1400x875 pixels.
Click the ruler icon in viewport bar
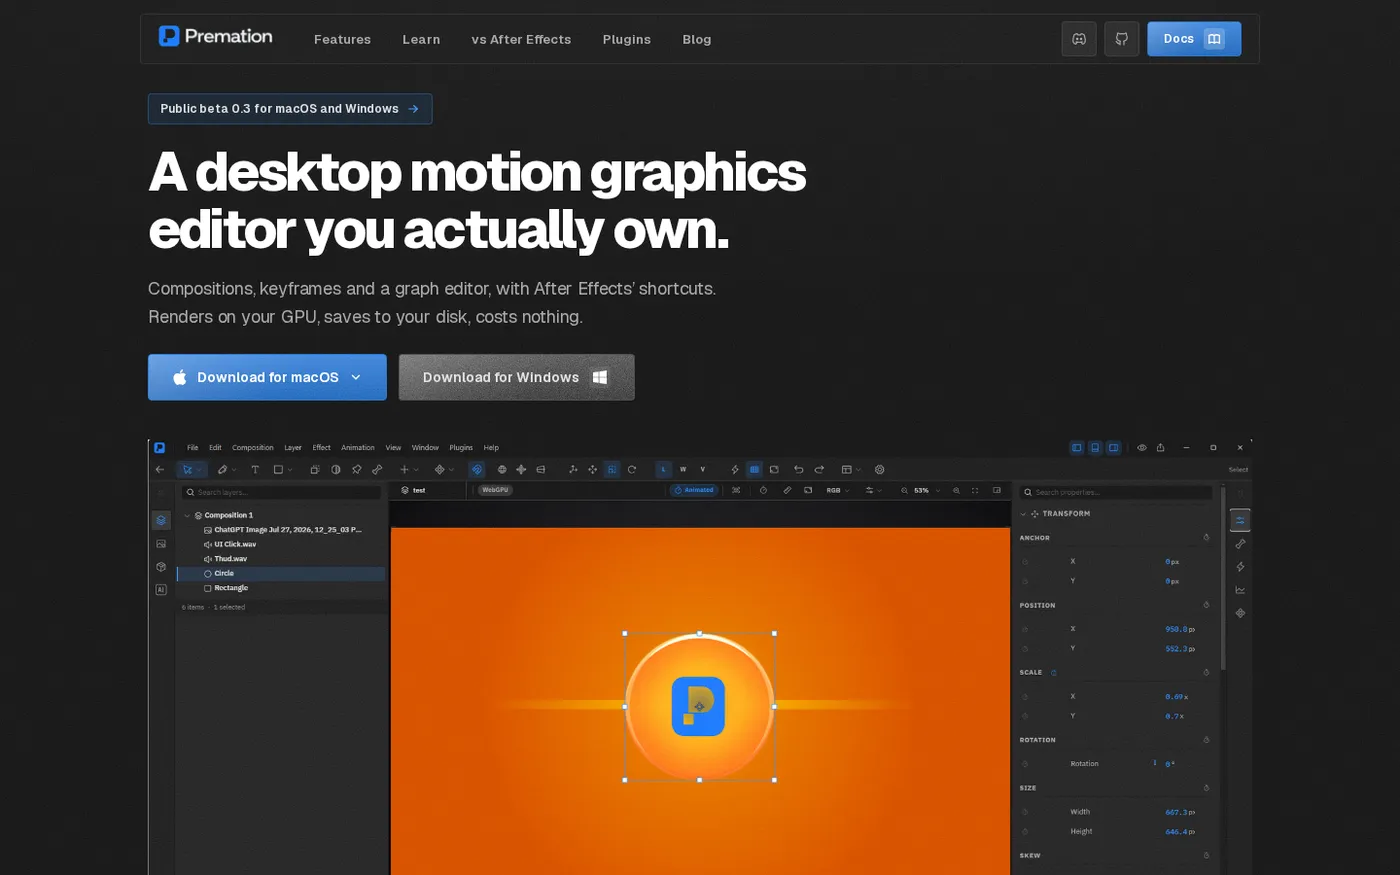point(787,490)
